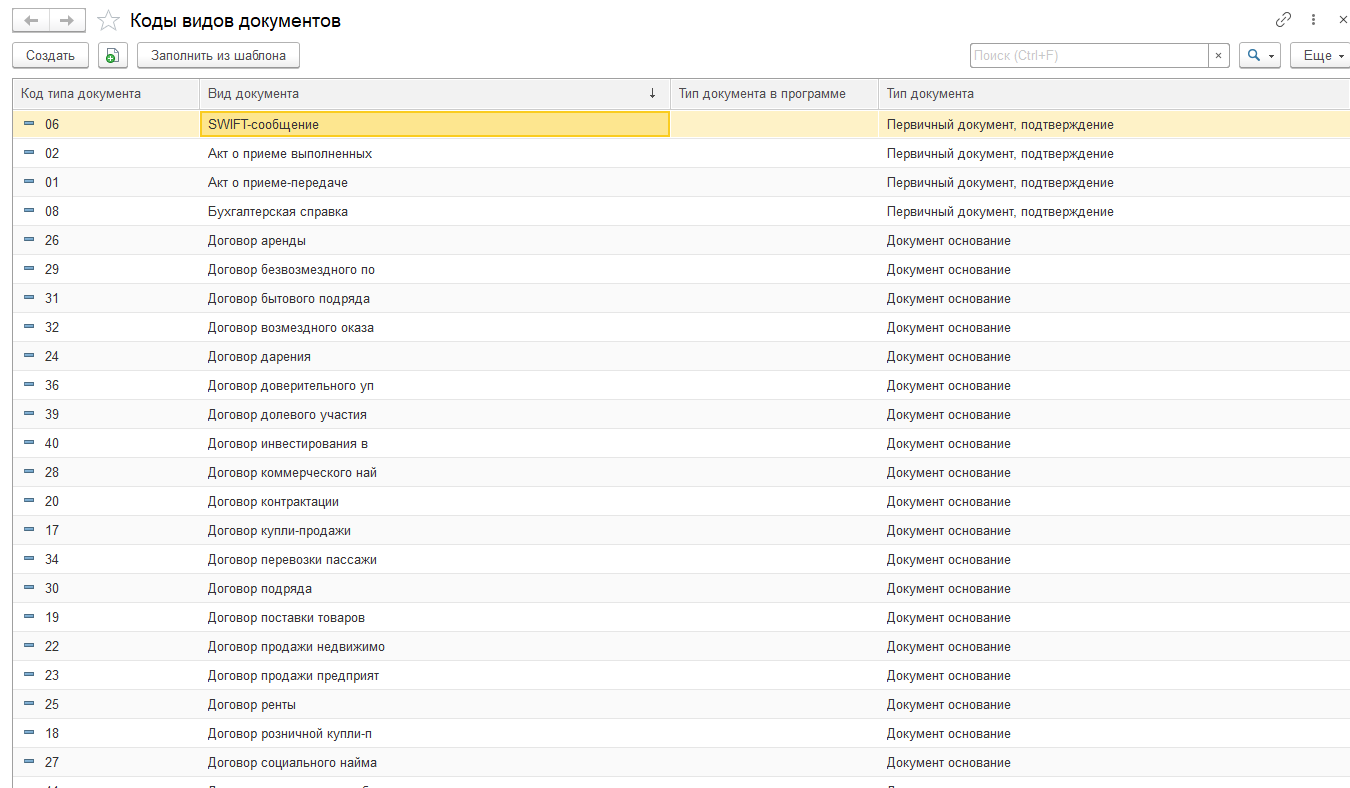
Task: Select Договор перевозки пассажи row
Action: click(x=681, y=559)
